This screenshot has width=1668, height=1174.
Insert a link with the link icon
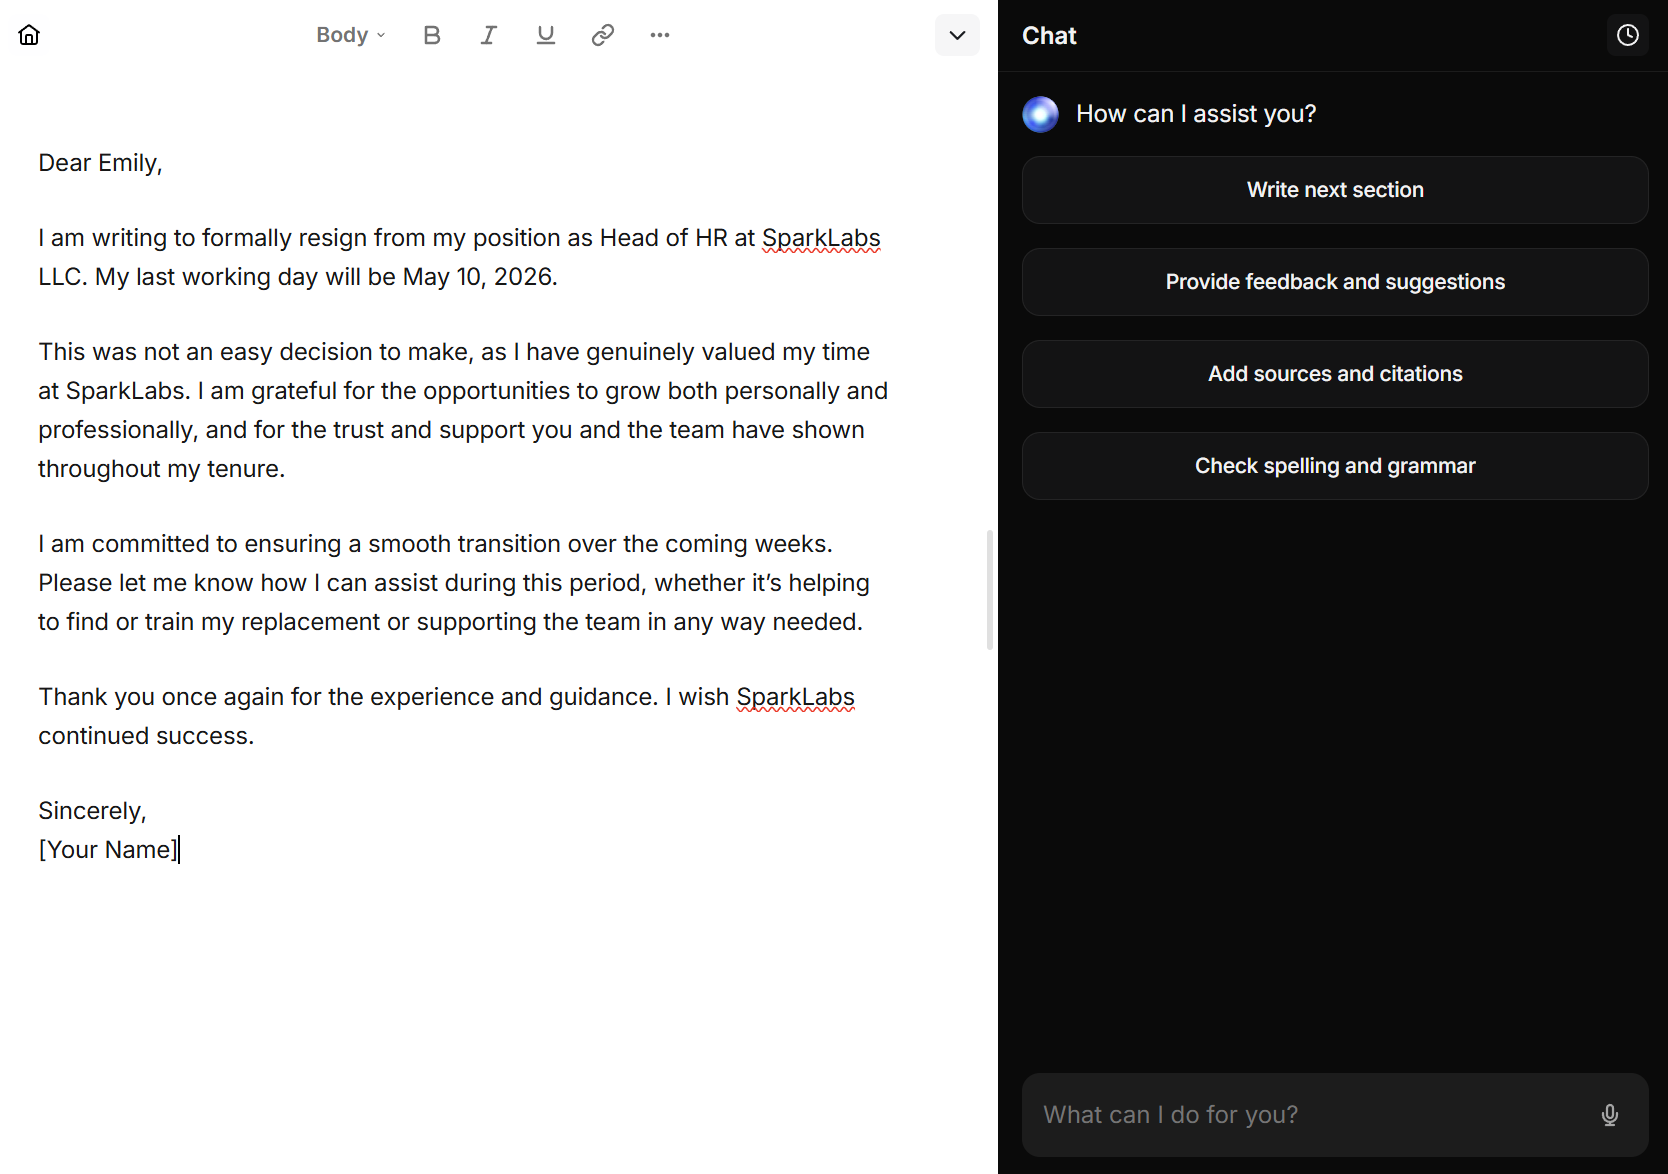click(x=603, y=35)
